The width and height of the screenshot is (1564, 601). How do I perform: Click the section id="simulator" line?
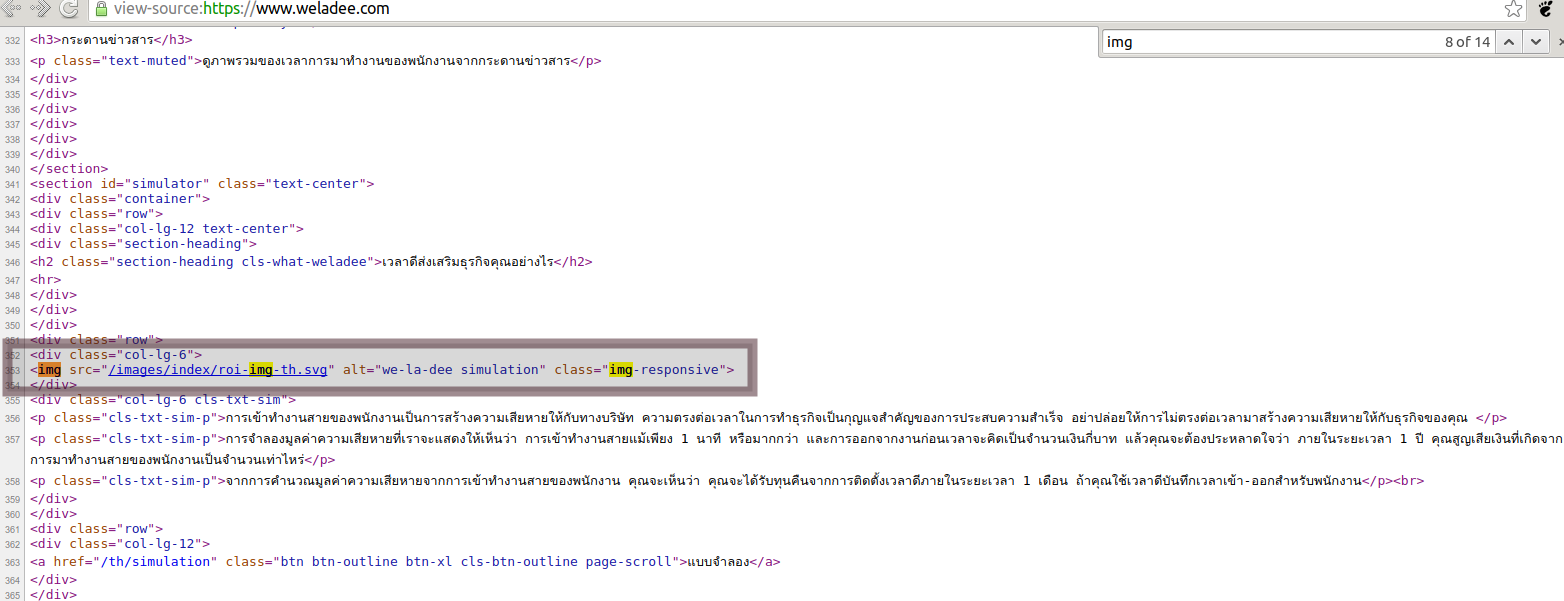point(202,184)
